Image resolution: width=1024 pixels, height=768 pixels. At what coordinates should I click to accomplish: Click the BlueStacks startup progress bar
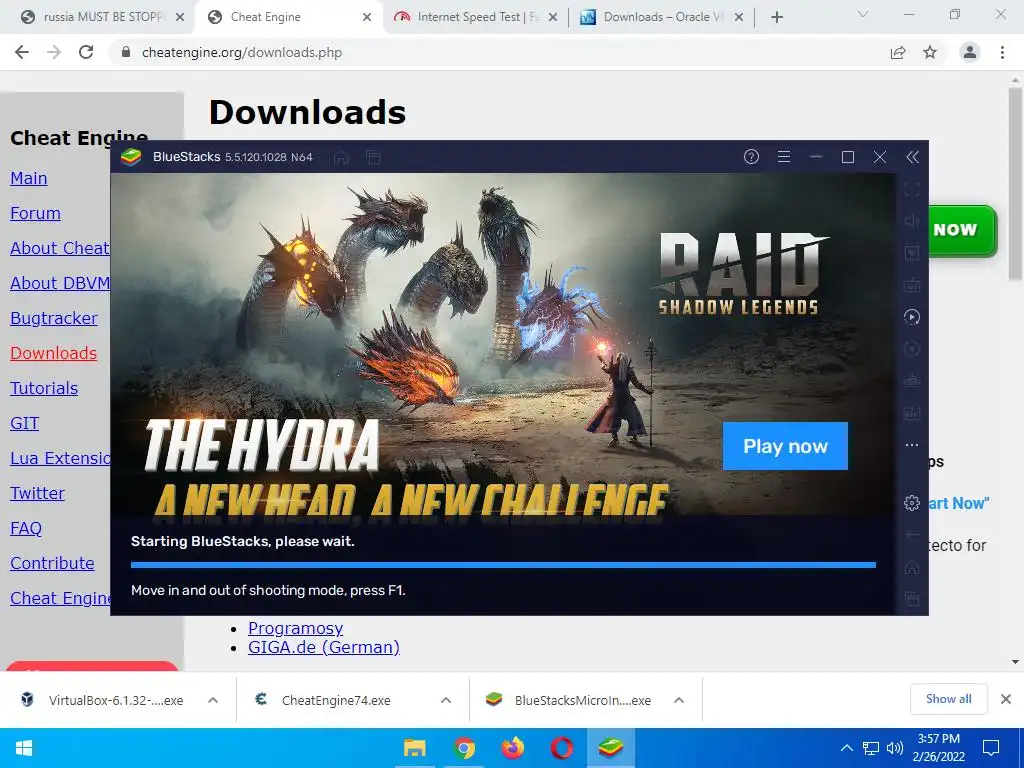pos(503,565)
